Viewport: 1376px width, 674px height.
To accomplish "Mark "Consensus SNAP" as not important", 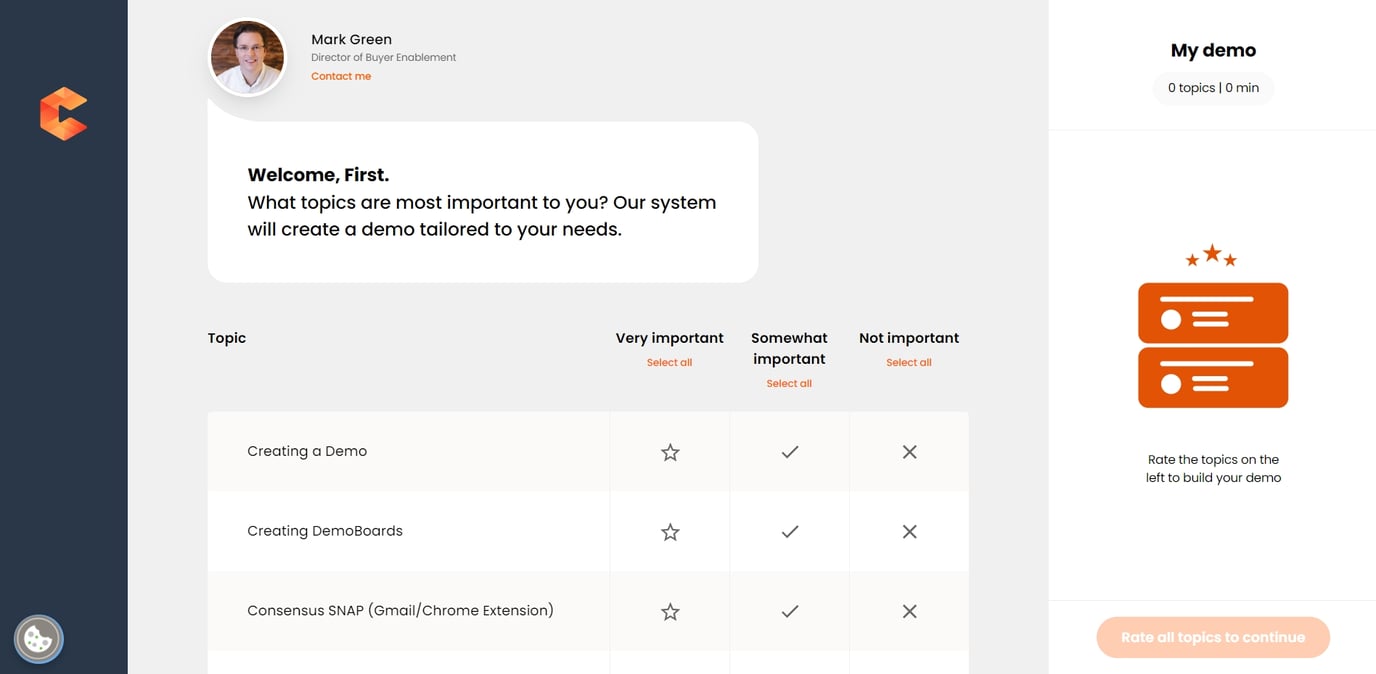I will click(x=909, y=611).
